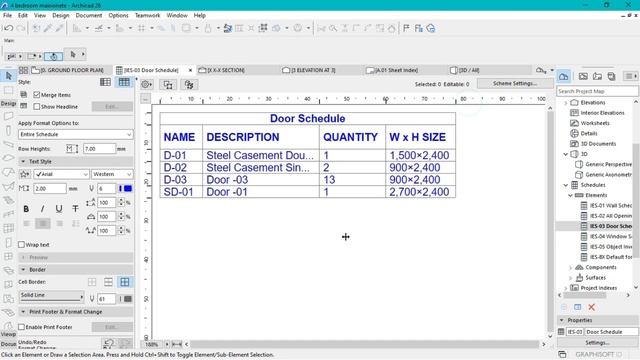Image resolution: width=640 pixels, height=360 pixels.
Task: Open the Project Map view in Navigator
Action: [x=564, y=76]
